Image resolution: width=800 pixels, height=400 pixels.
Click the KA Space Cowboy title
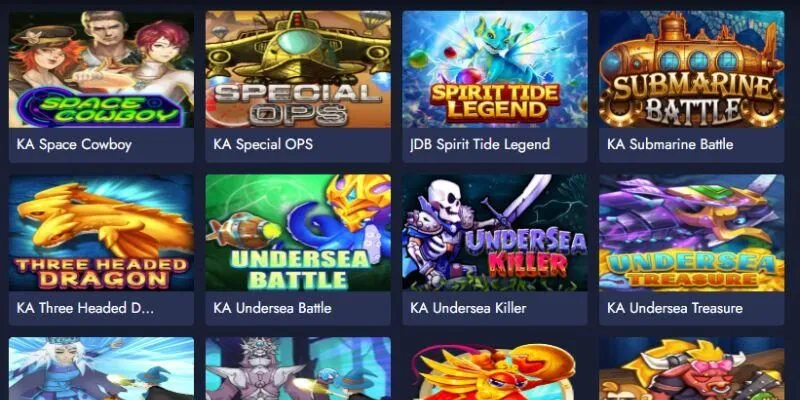click(x=74, y=145)
